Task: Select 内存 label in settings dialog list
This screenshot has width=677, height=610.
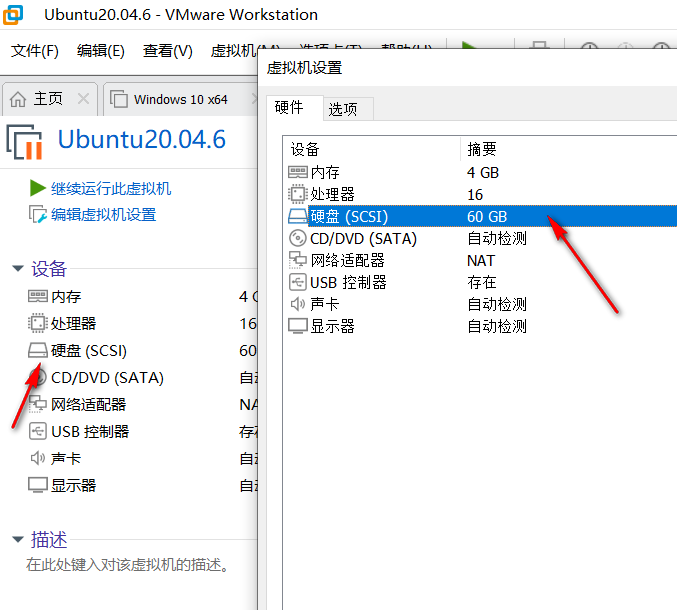Action: click(x=325, y=173)
